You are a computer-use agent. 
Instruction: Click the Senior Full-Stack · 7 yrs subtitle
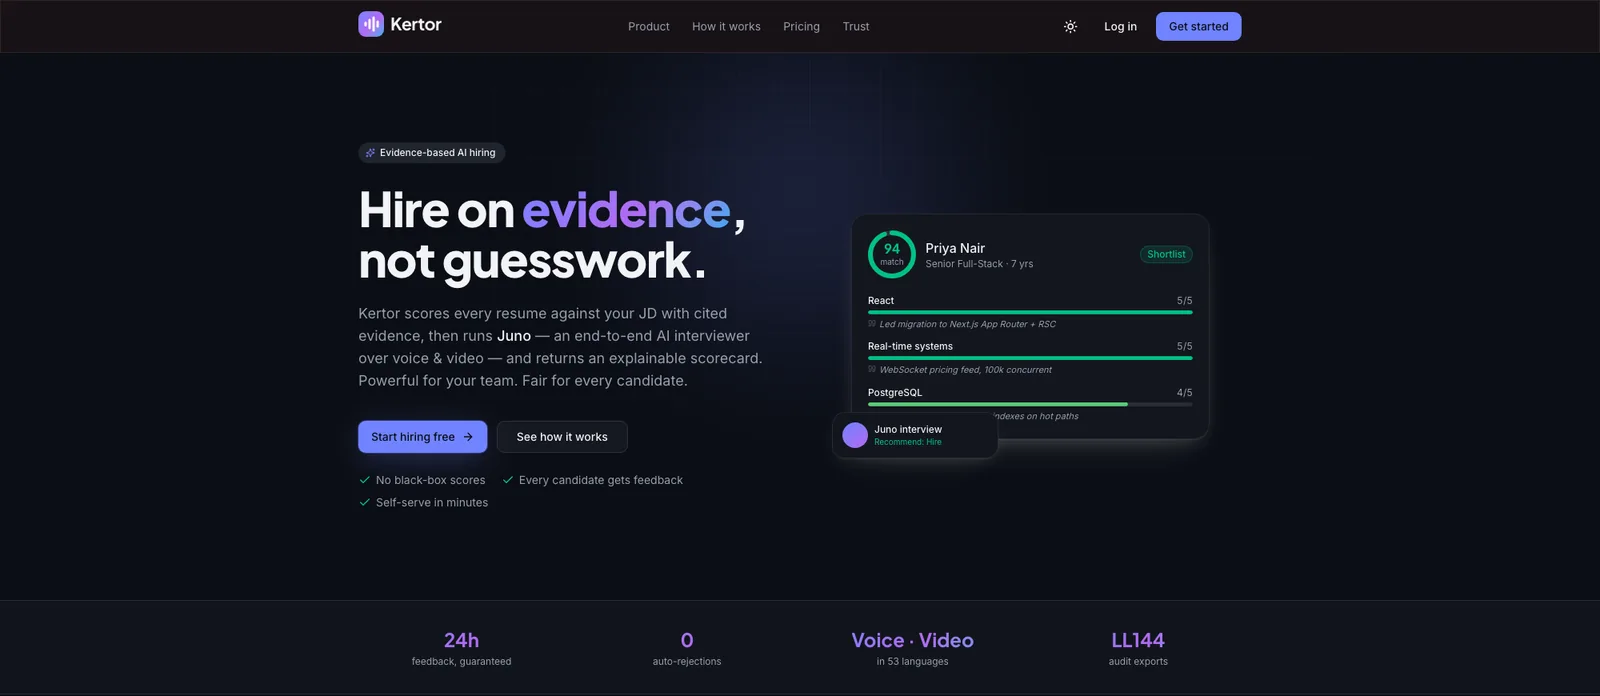(x=979, y=264)
